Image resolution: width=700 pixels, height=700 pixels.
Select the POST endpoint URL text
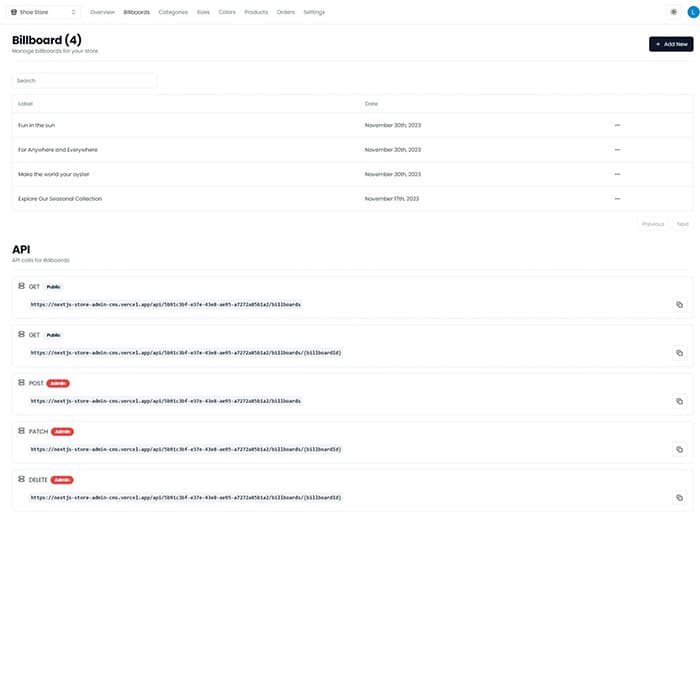point(166,401)
